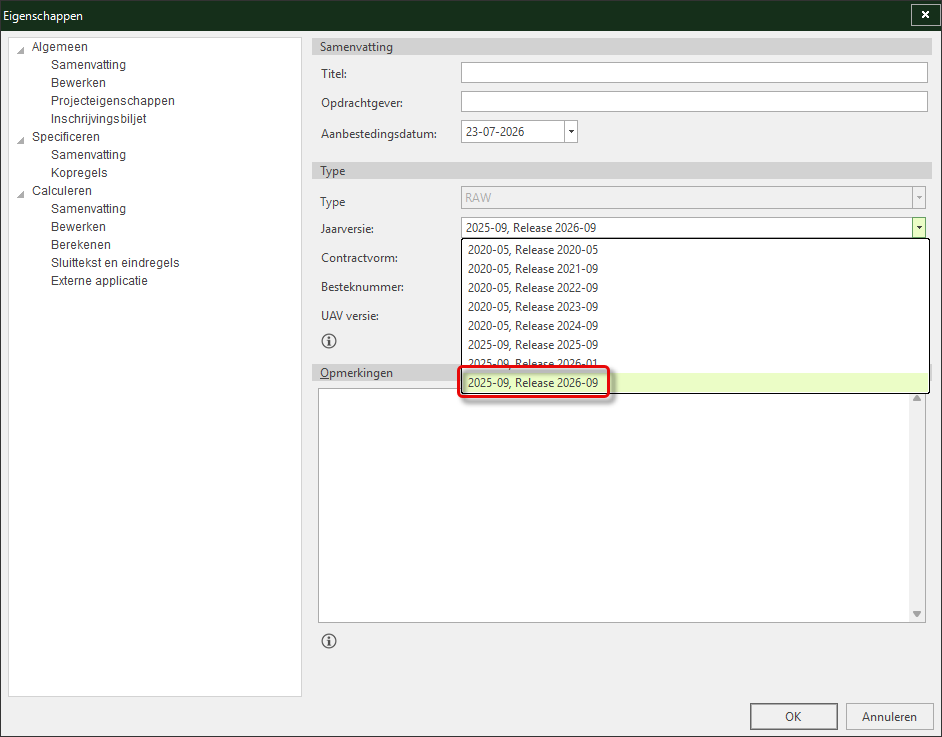Collapse the Algemeen tree node
The height and width of the screenshot is (737, 942).
pyautogui.click(x=20, y=49)
